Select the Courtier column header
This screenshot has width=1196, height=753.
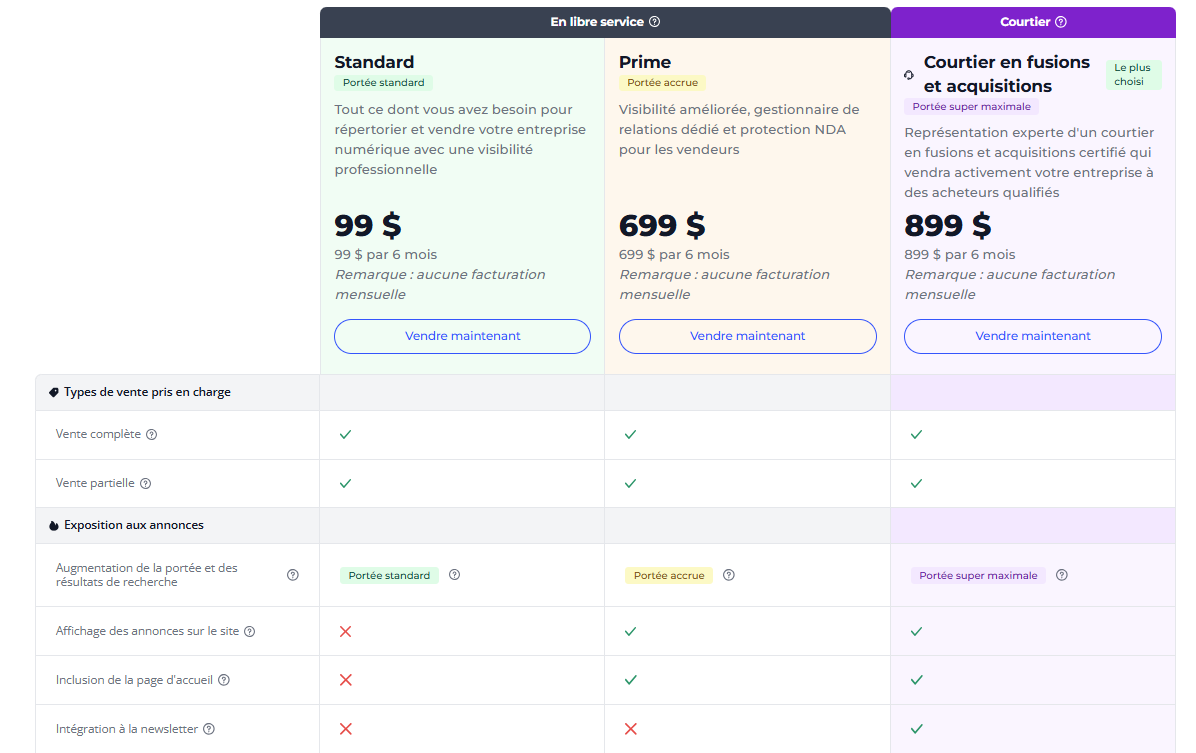[1032, 21]
